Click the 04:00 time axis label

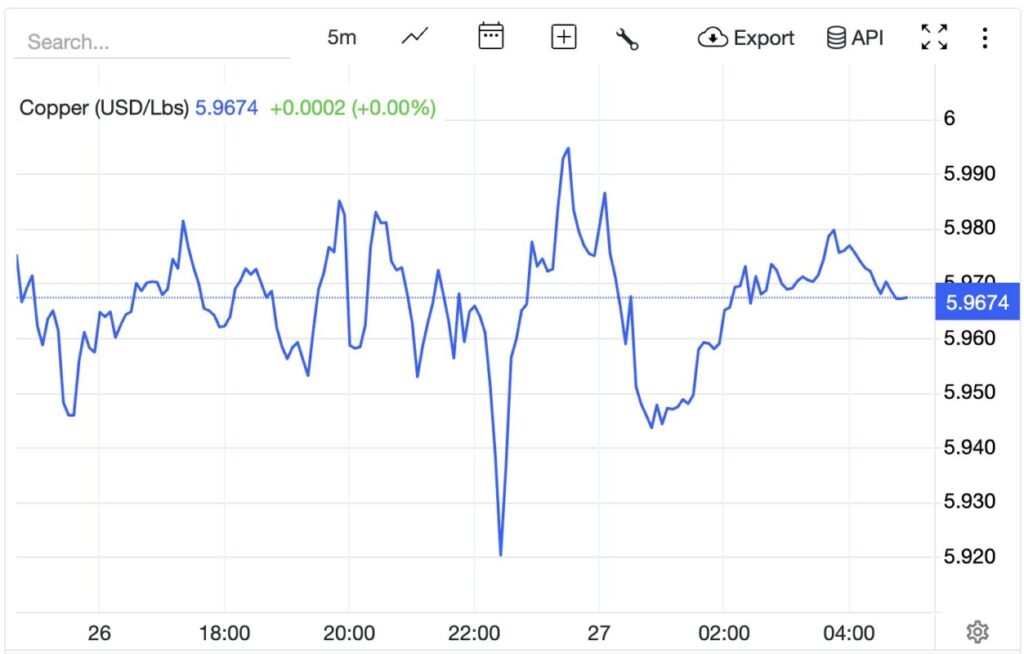849,633
